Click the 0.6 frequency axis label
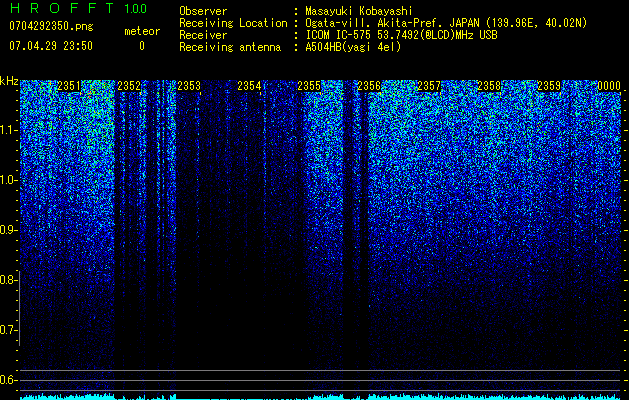The image size is (629, 400). (x=8, y=380)
